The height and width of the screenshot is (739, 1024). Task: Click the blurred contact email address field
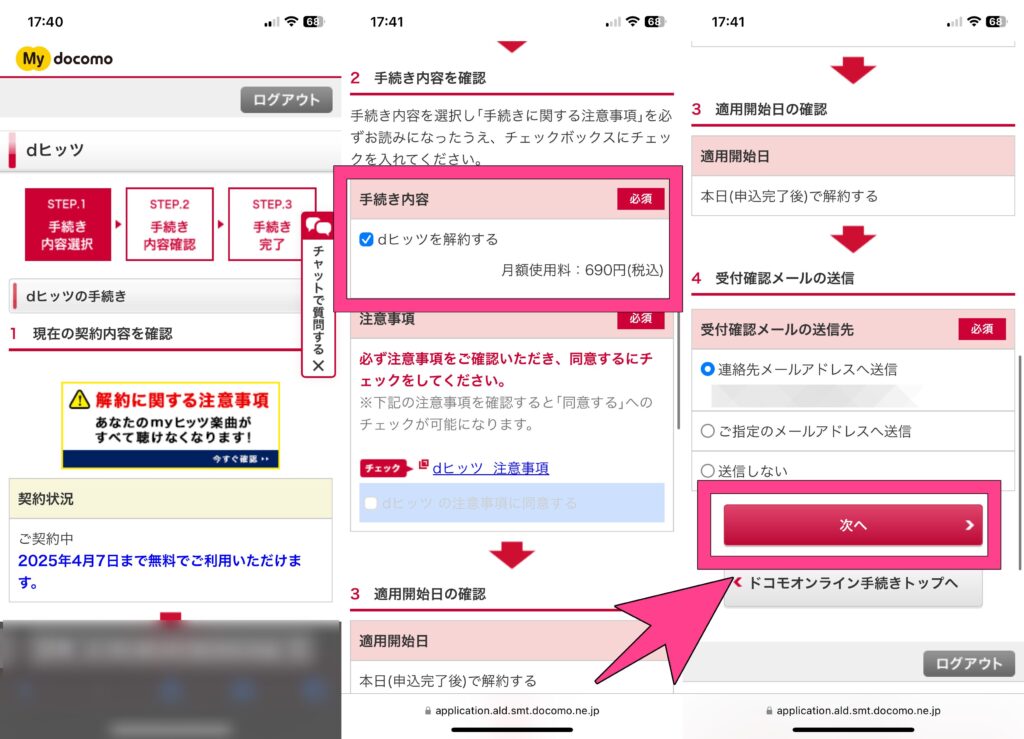[814, 396]
